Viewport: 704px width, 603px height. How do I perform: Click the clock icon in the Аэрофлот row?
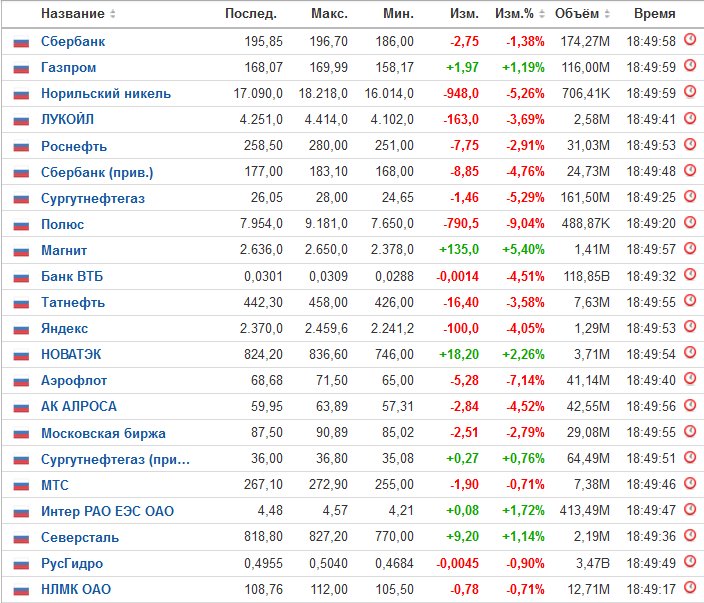pos(690,379)
